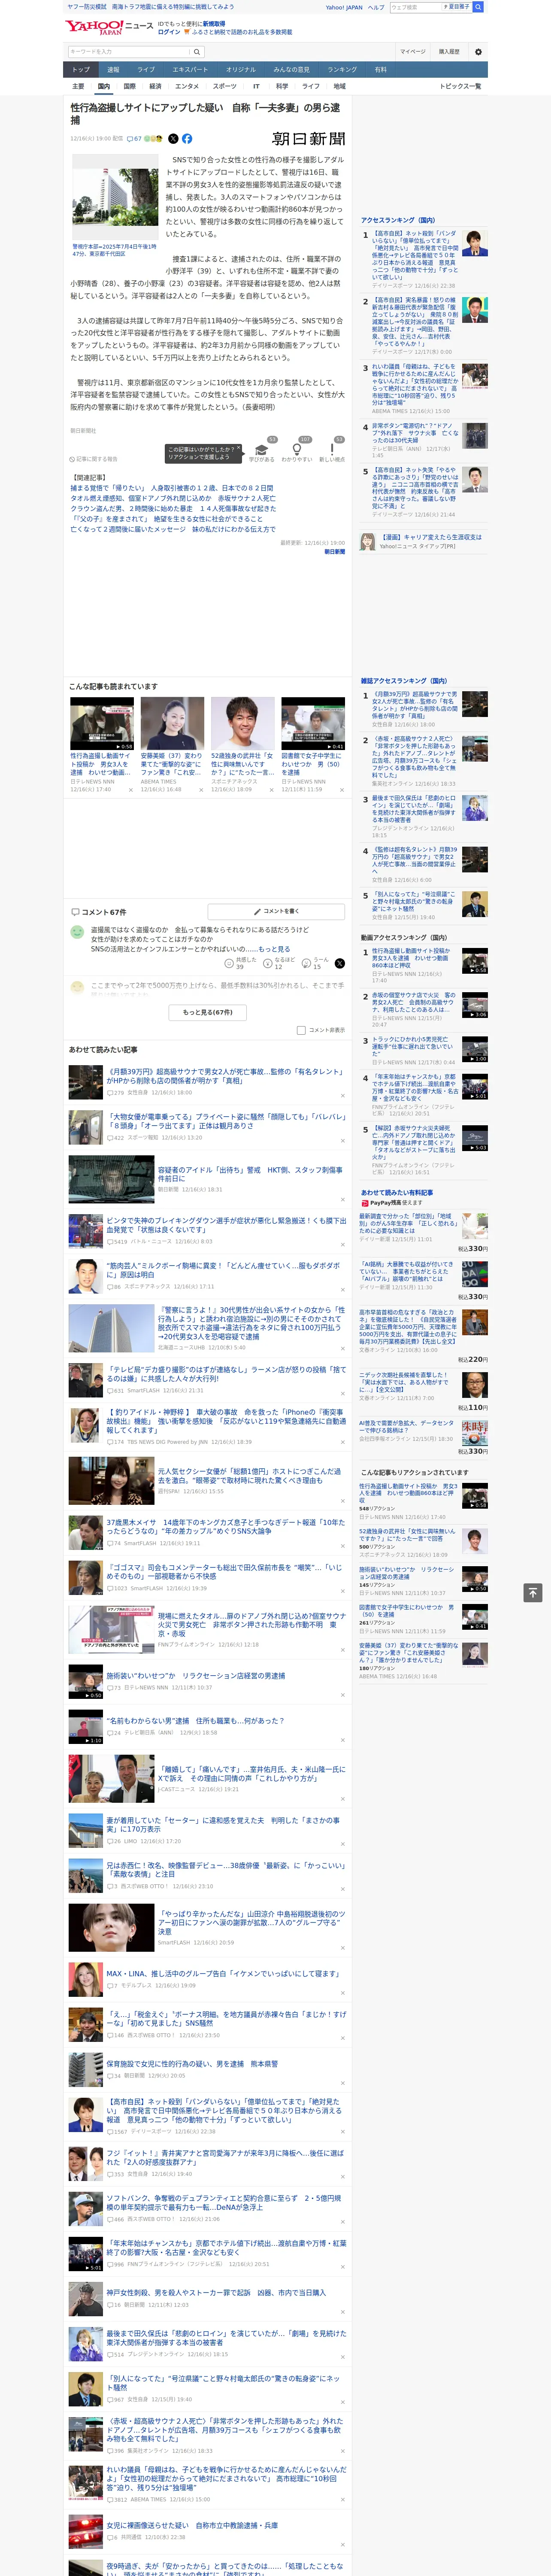Screen dimensions: 551x2576
Task: Focus the ウェブ検索 input at top
Action: pos(415,7)
